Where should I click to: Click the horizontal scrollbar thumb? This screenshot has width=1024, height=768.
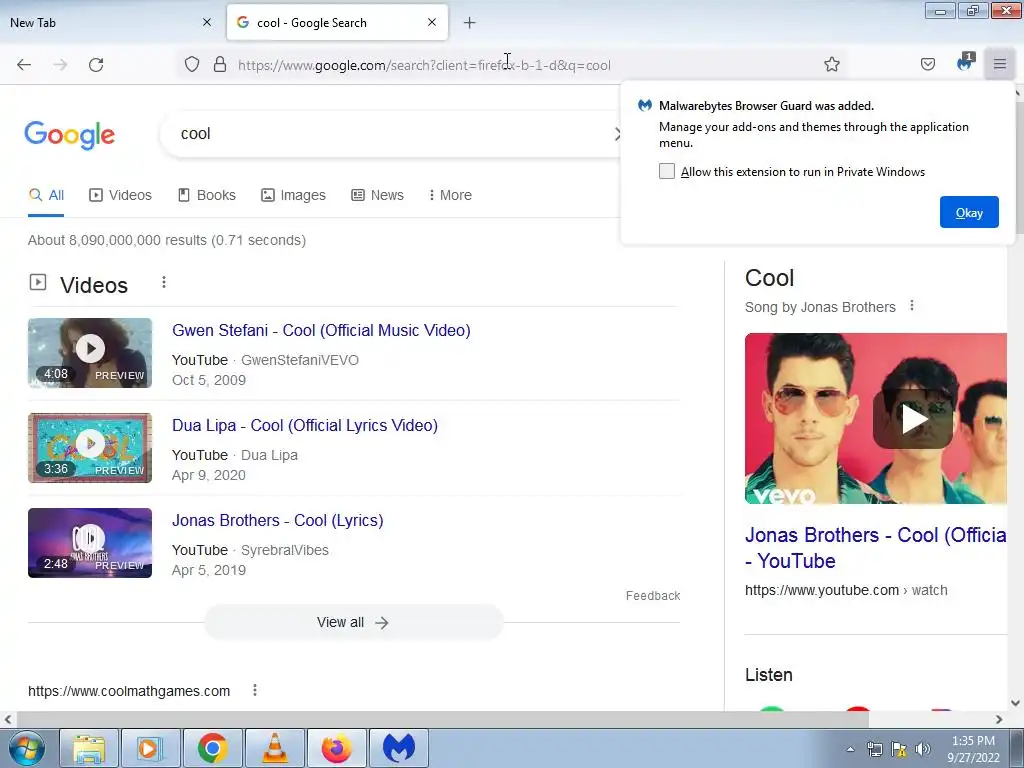[442, 719]
